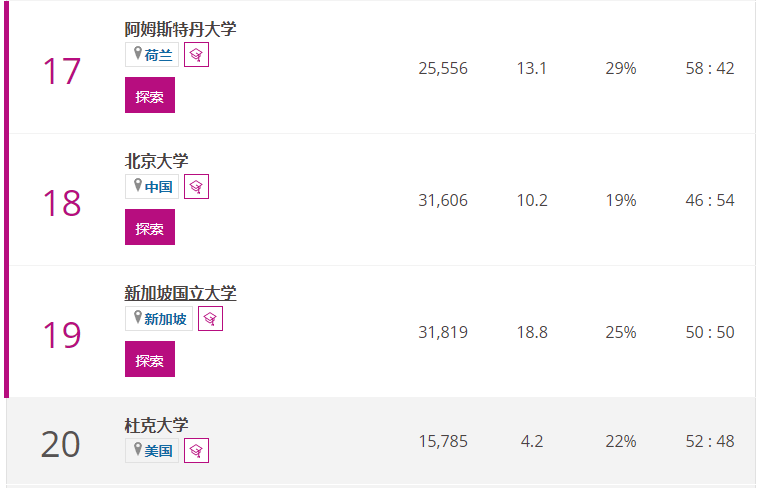Click graduation cap icon beside 中国 tag
Viewport: 758px width, 488px height.
pyautogui.click(x=196, y=187)
